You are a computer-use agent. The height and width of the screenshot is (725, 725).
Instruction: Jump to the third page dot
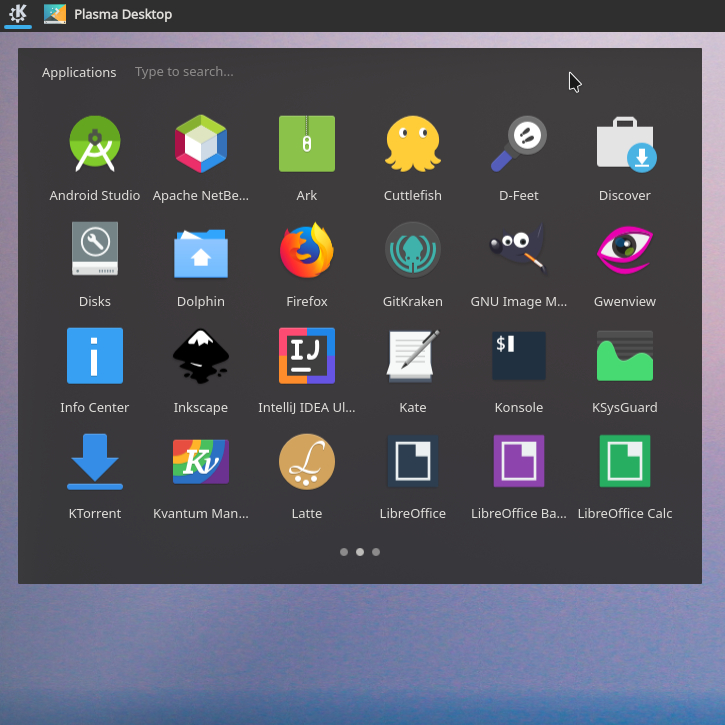coord(376,552)
